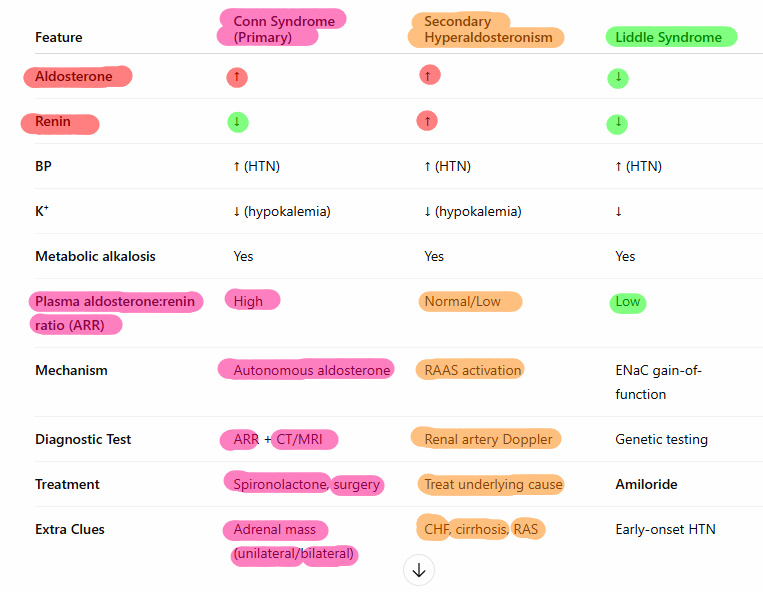Select the Secondary Hyperaldosteronism column header
Viewport: 763px width, 592px height.
(487, 29)
